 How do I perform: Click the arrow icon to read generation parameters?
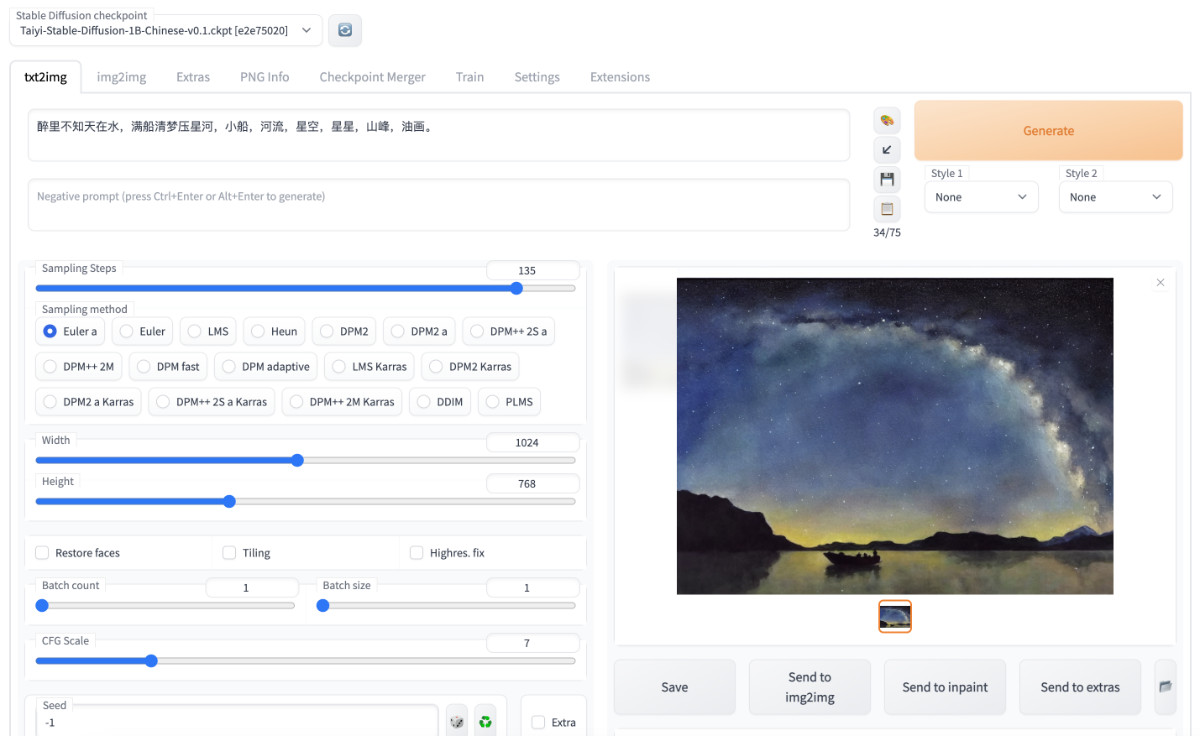[886, 150]
